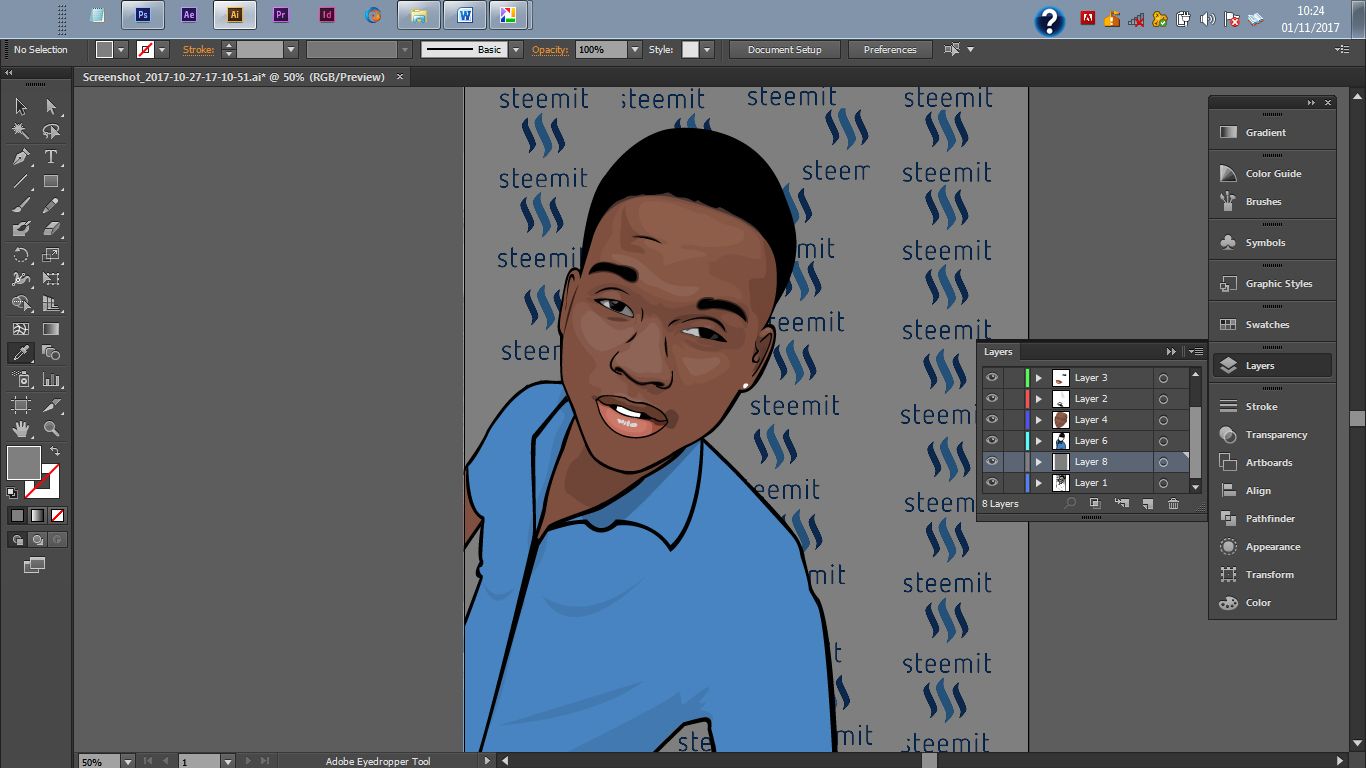The height and width of the screenshot is (768, 1366).
Task: Pick the Magic Wand tool
Action: tap(21, 131)
